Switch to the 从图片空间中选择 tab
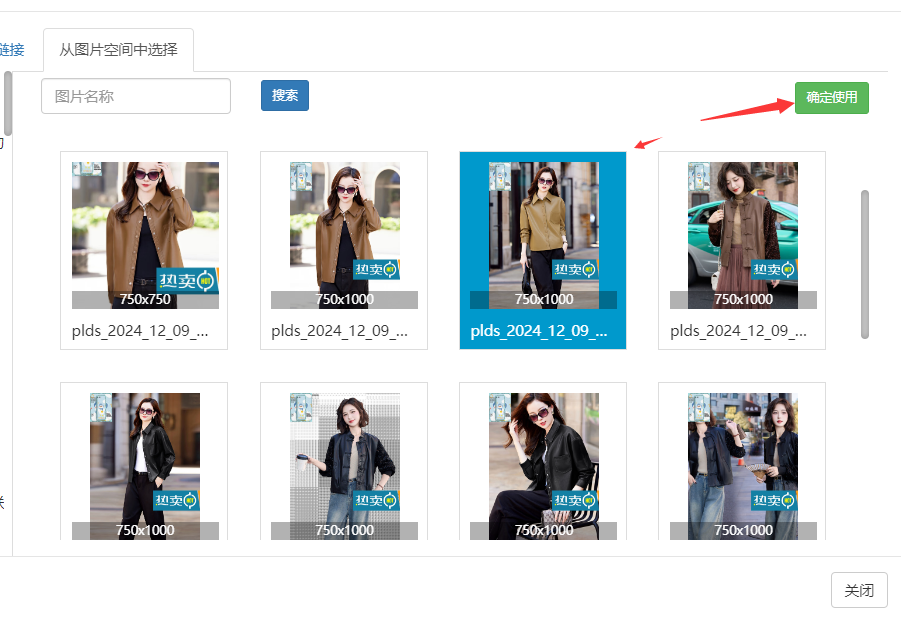 pyautogui.click(x=119, y=50)
